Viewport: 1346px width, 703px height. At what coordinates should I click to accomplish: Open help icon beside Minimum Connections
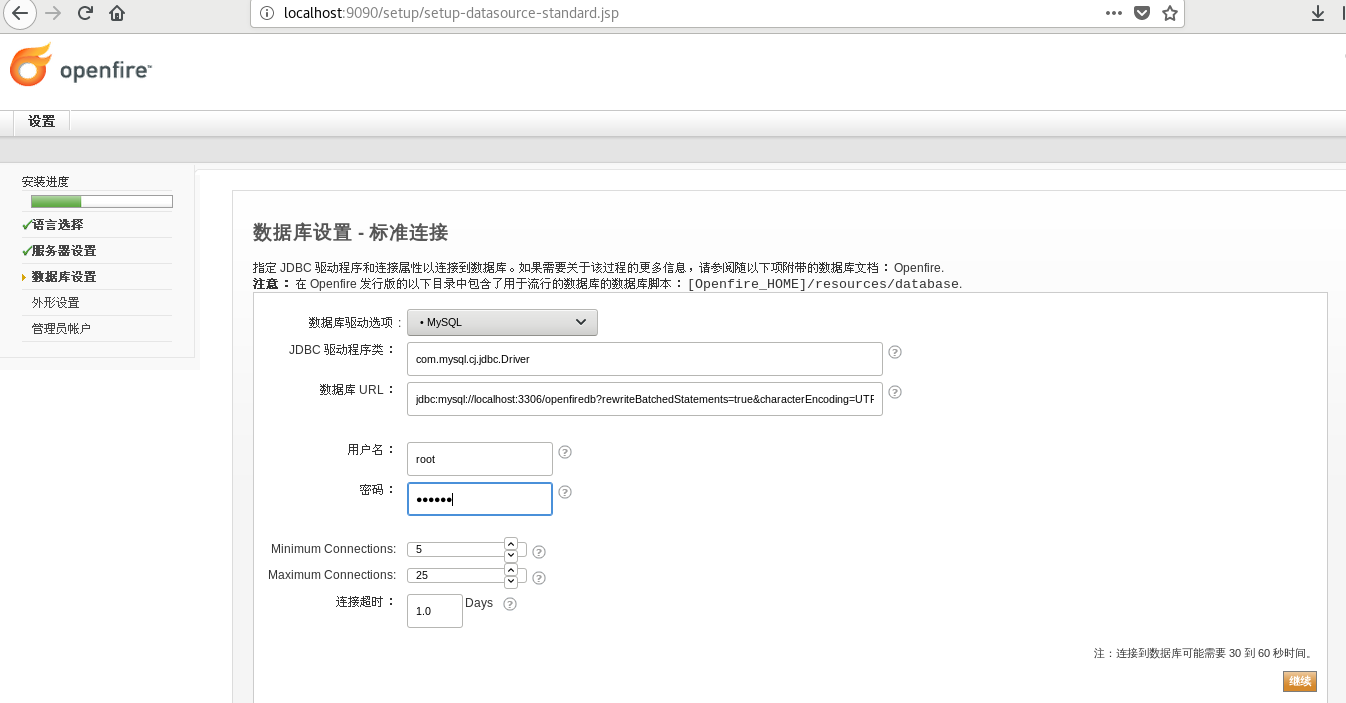(x=539, y=552)
